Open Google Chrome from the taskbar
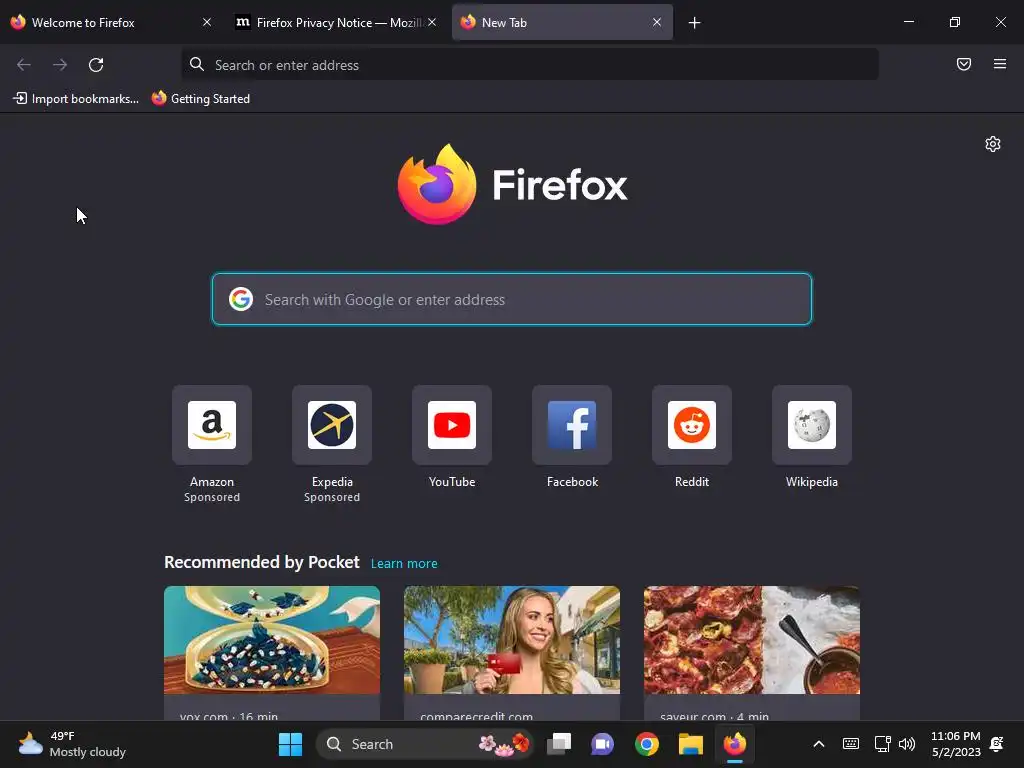 coord(647,744)
